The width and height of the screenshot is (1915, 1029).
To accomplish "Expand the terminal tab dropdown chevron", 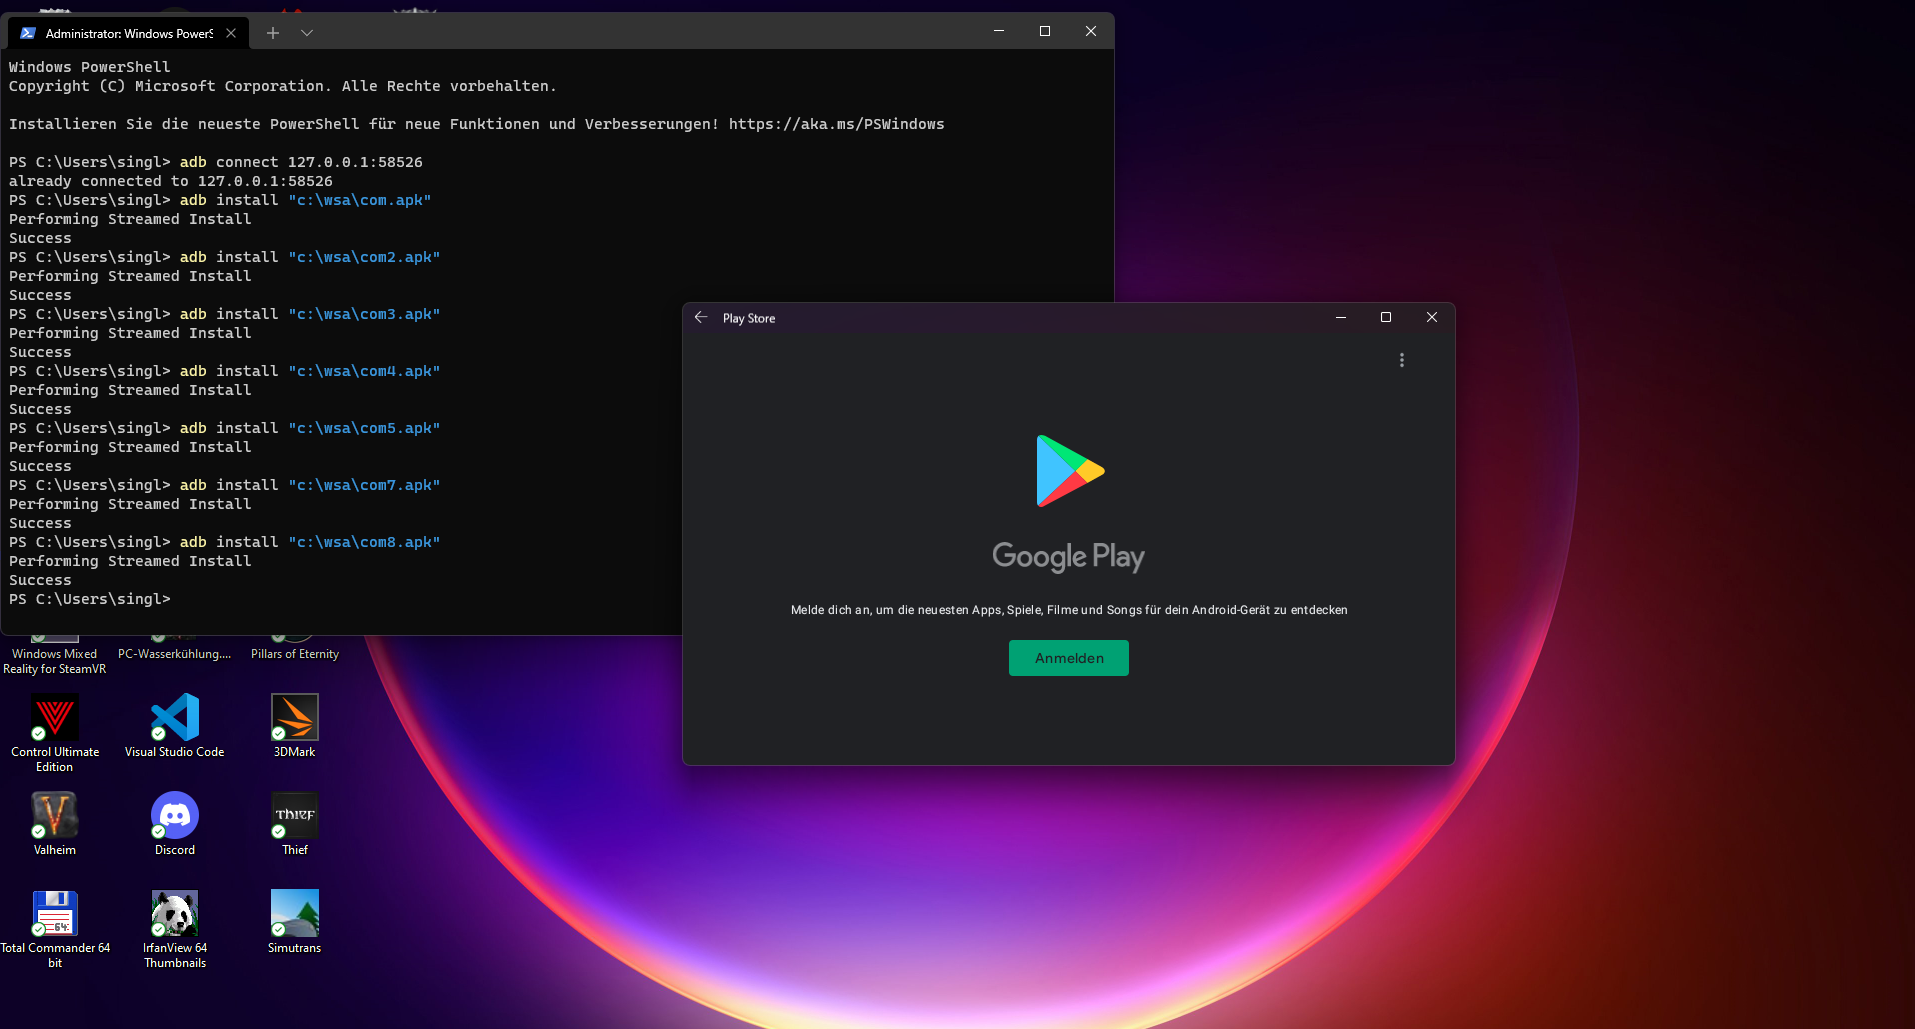I will pyautogui.click(x=307, y=33).
